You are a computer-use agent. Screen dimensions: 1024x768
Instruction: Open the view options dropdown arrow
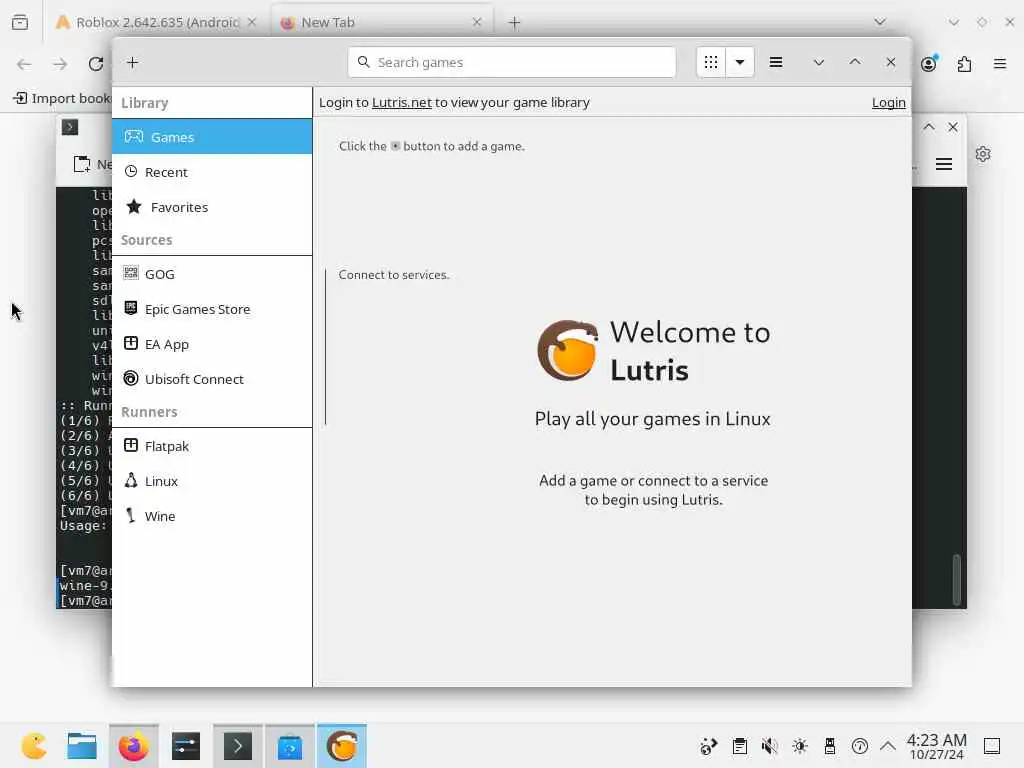740,62
